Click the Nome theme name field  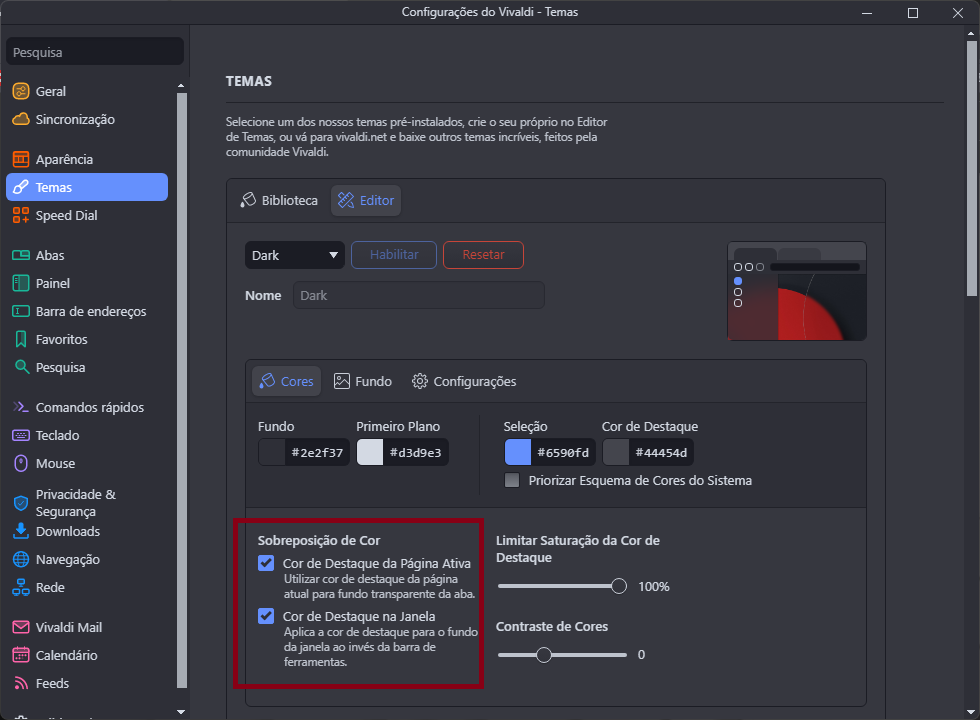419,295
